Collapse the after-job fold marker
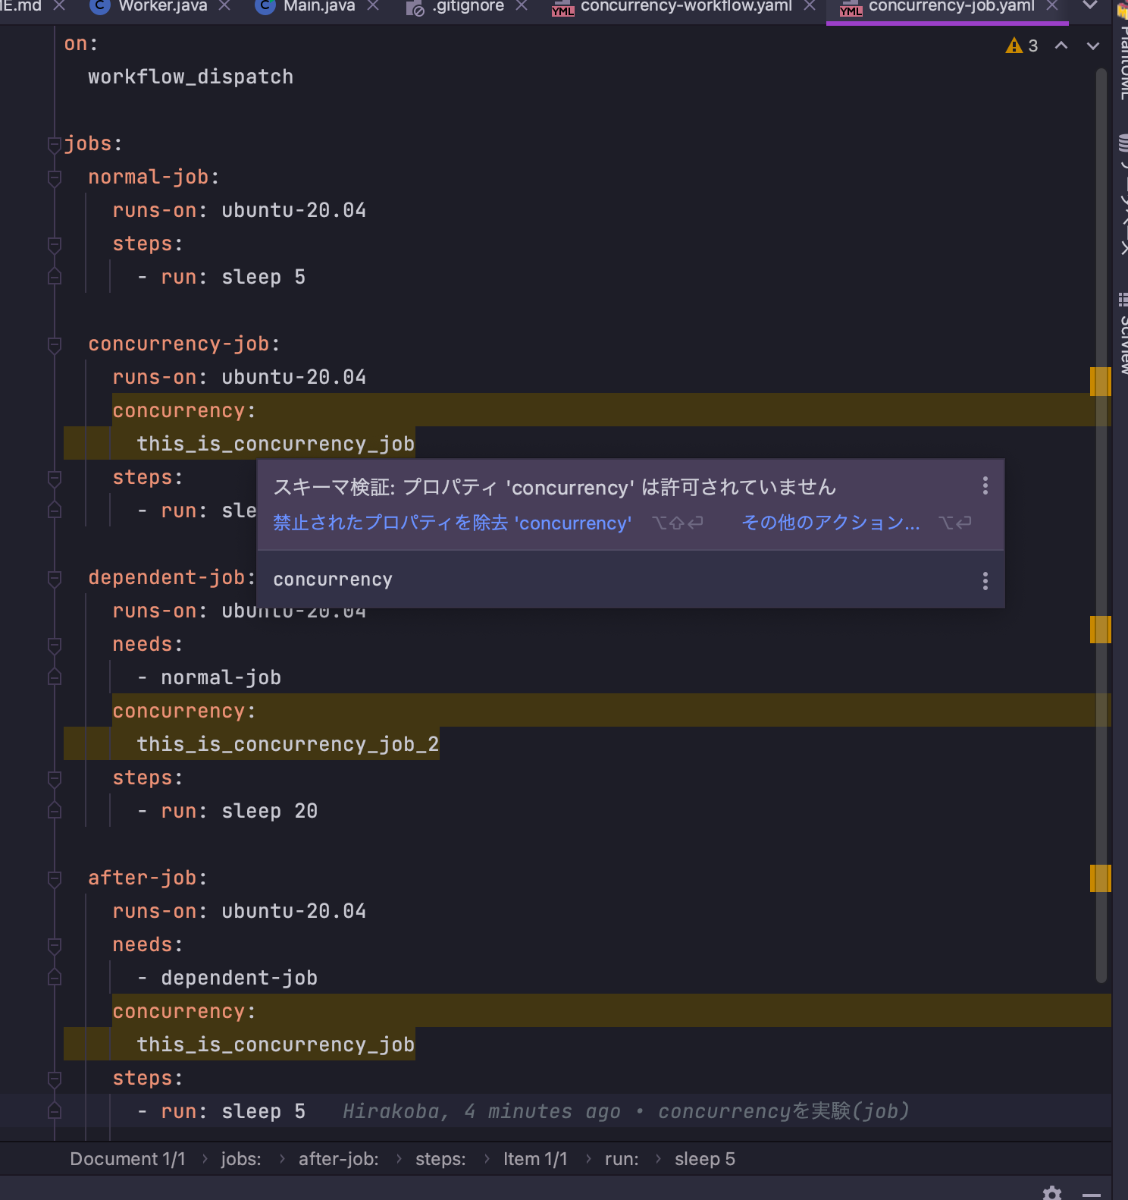 54,878
